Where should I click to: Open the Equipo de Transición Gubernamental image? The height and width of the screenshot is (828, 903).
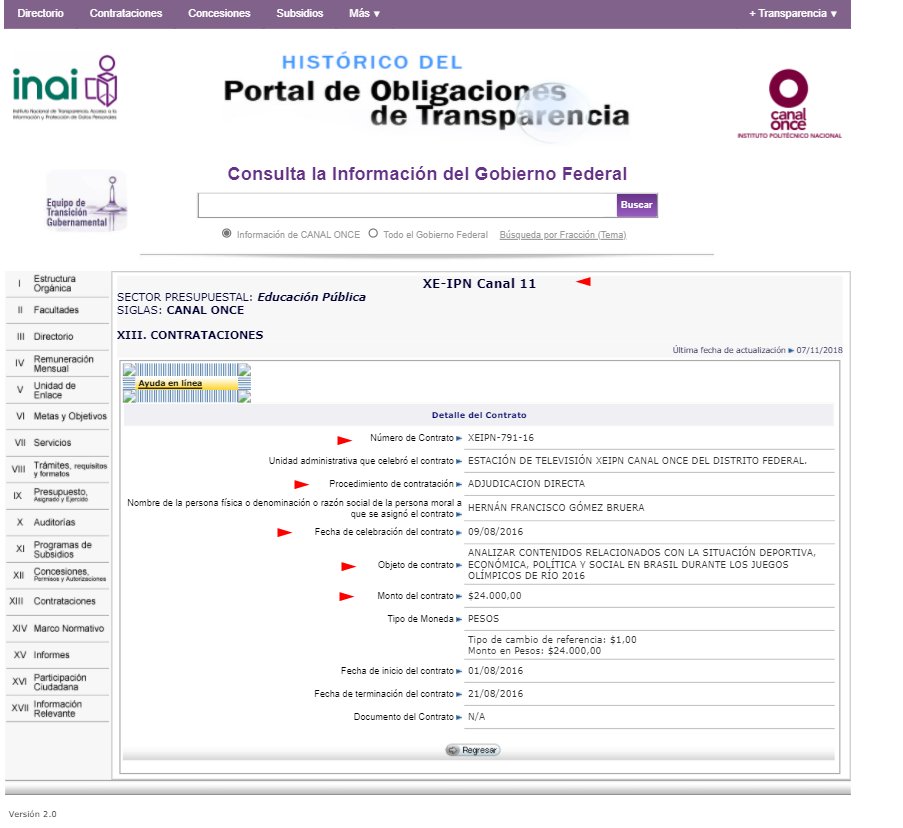pos(86,202)
